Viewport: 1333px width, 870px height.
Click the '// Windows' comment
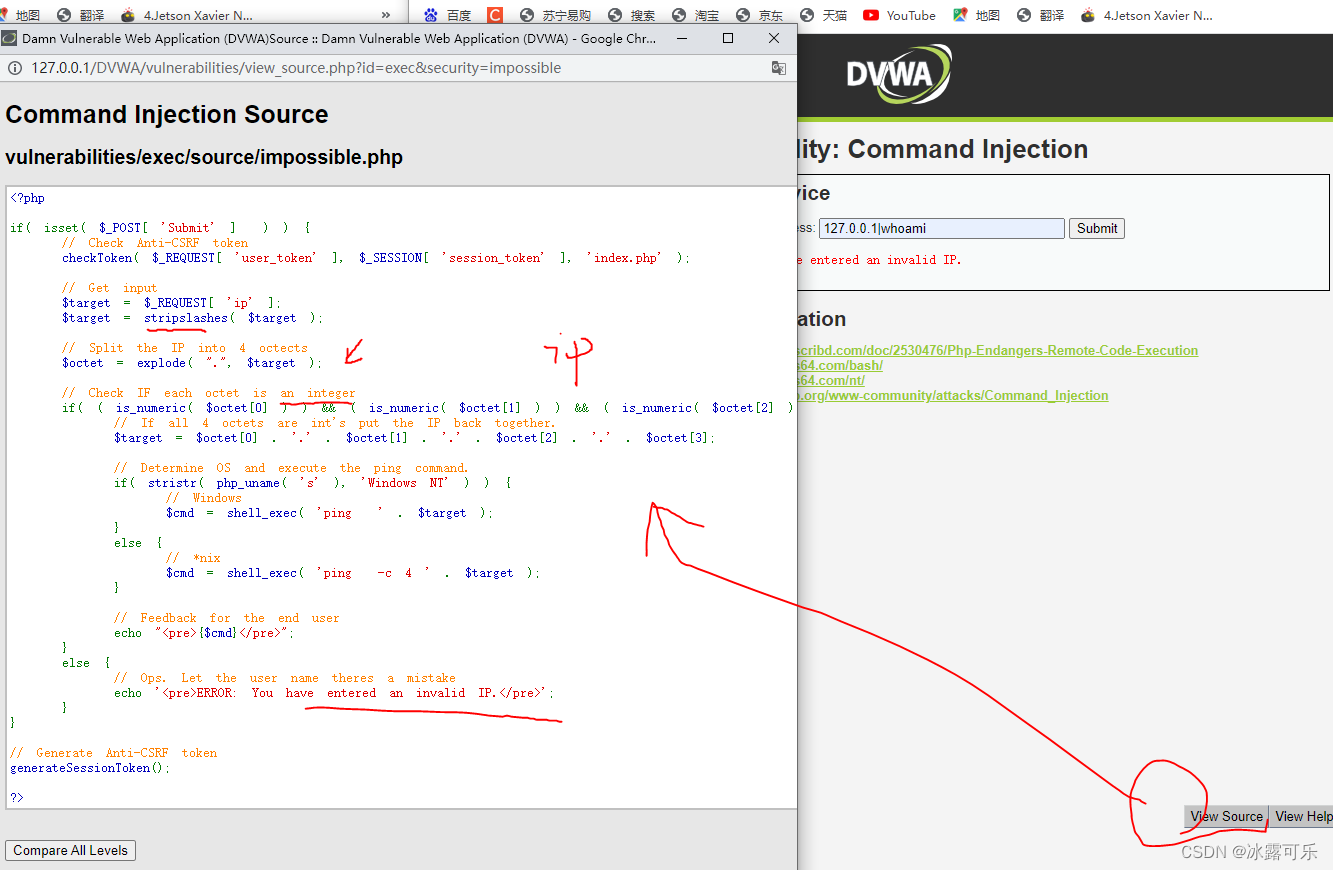[x=204, y=498]
